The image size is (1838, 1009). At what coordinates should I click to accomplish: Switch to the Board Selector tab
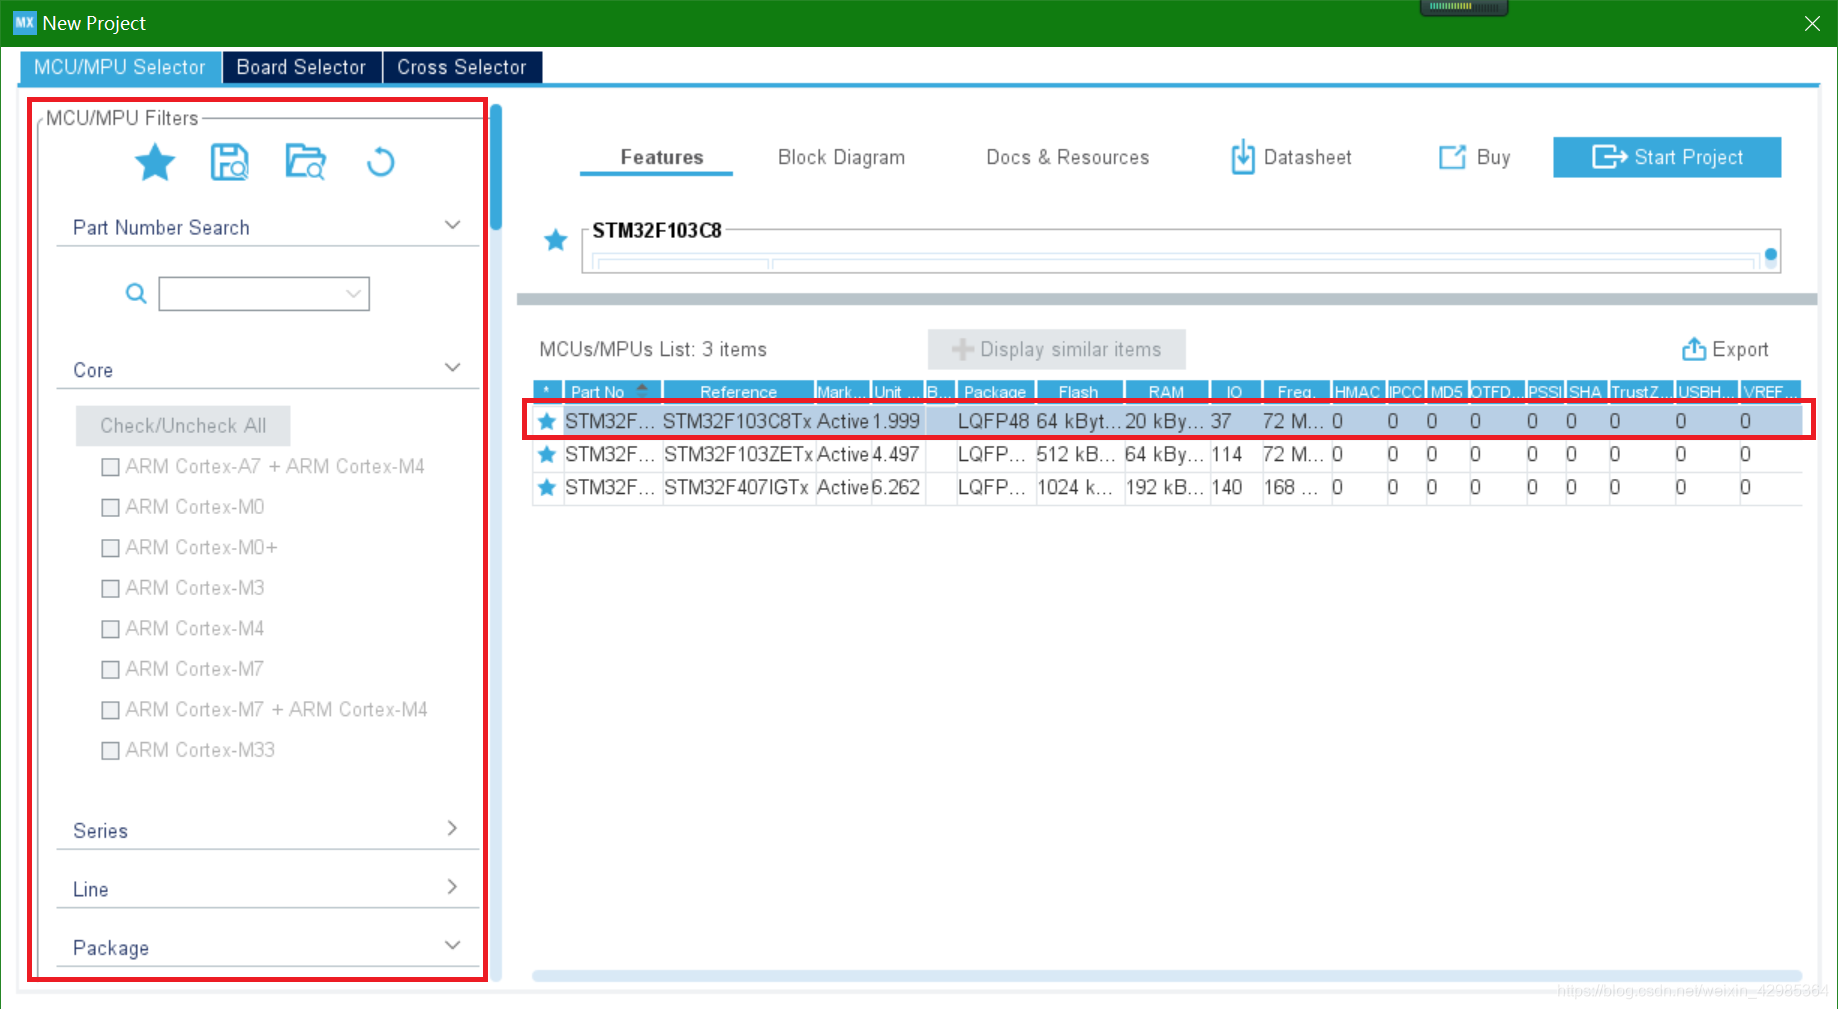tap(301, 67)
